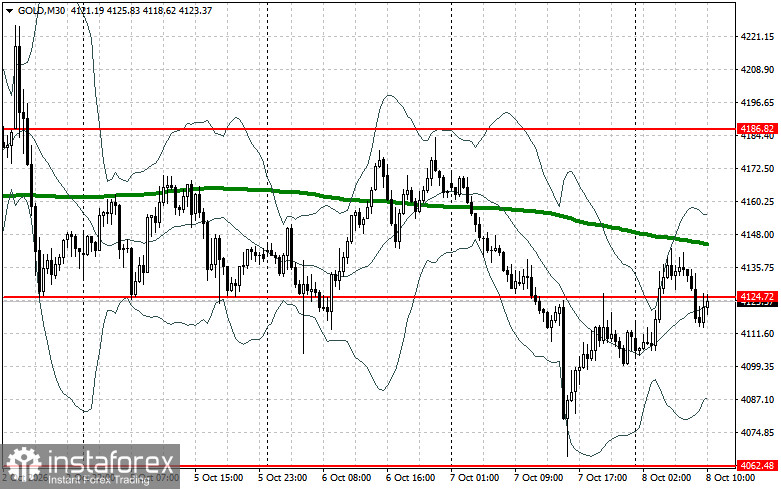The image size is (781, 489).
Task: Click time axis label 5 Oct 15:00
Action: click(218, 478)
